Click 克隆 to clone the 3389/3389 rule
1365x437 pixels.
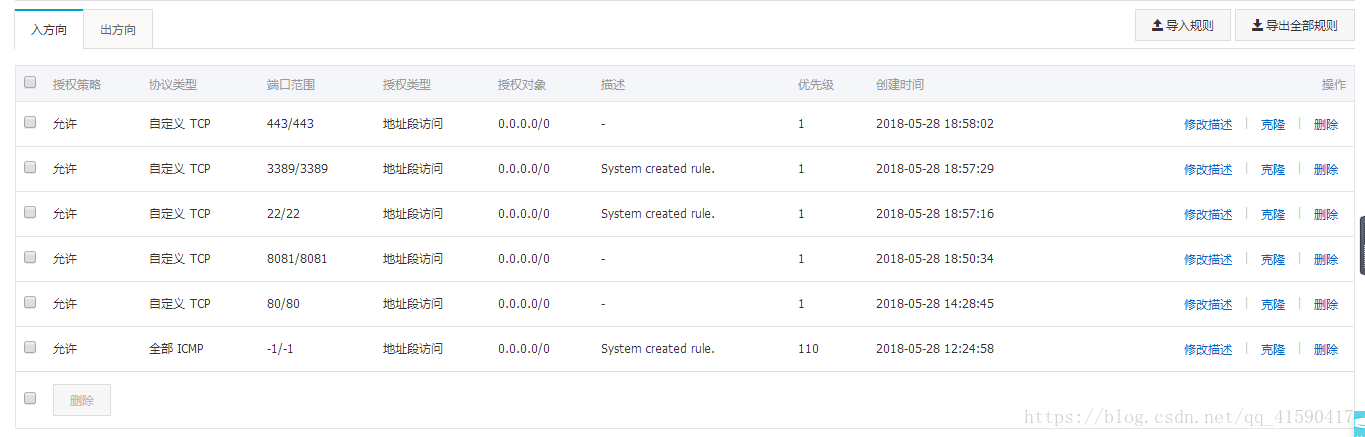click(x=1273, y=170)
